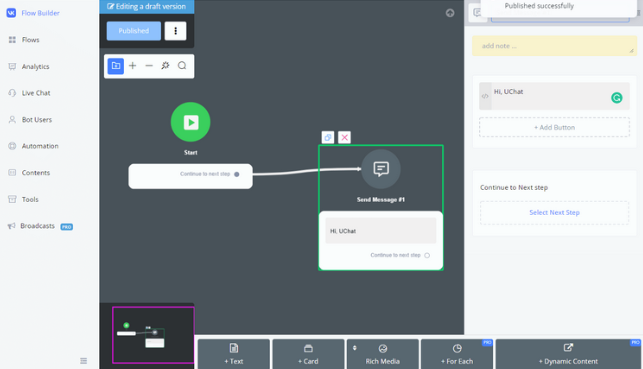Go to Live Chat
The width and height of the screenshot is (643, 369).
click(x=36, y=93)
